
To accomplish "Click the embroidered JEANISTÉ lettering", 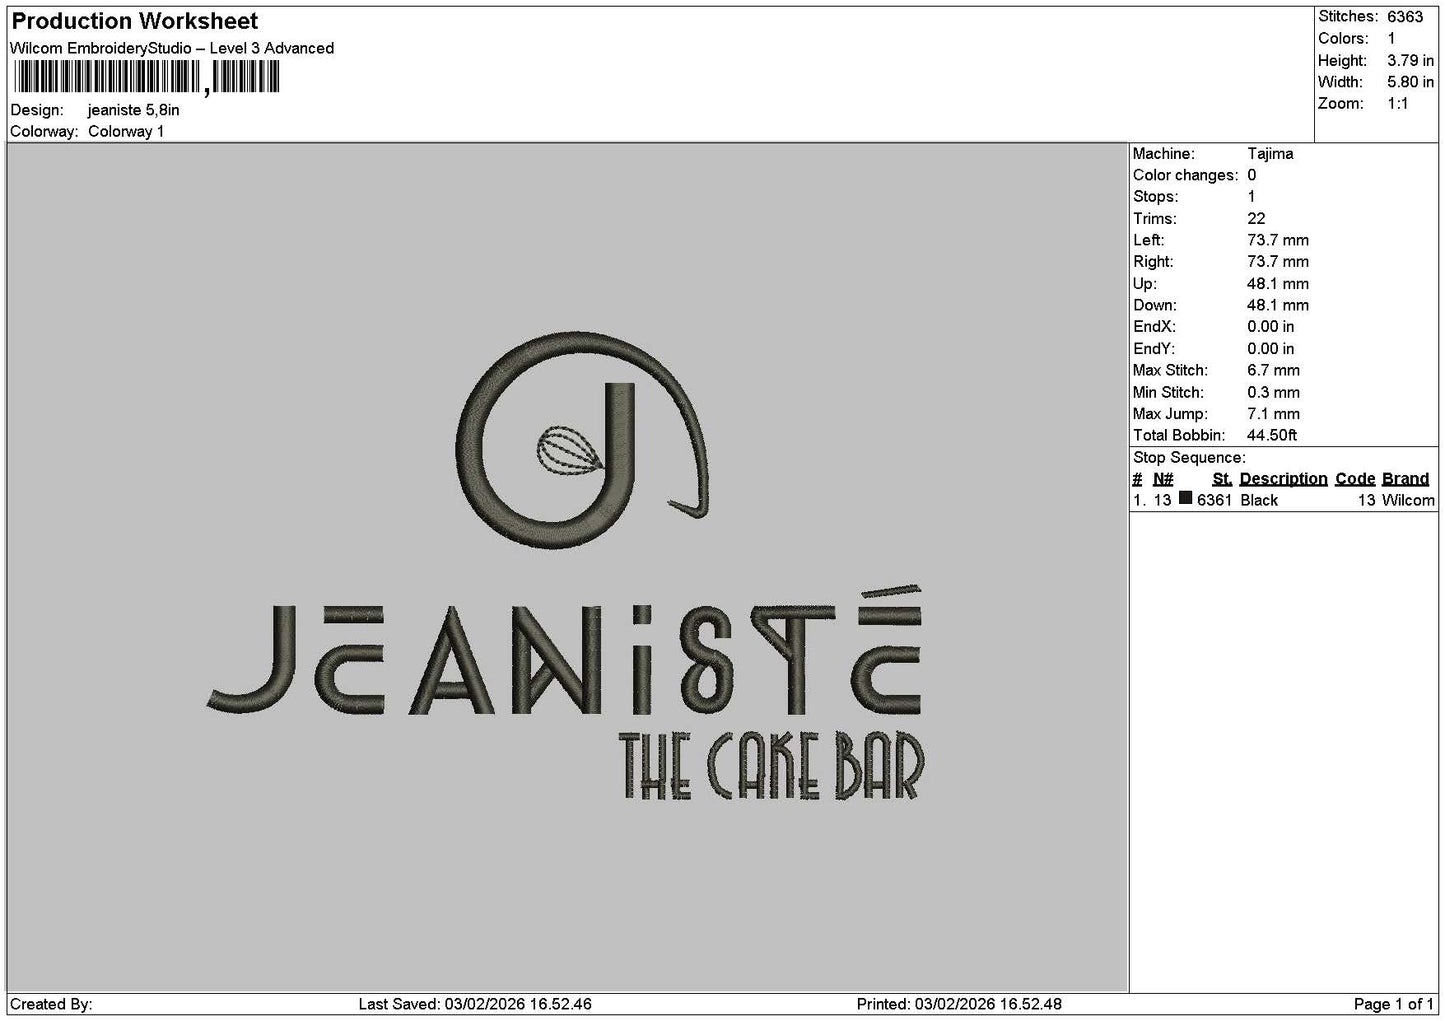I will (565, 651).
